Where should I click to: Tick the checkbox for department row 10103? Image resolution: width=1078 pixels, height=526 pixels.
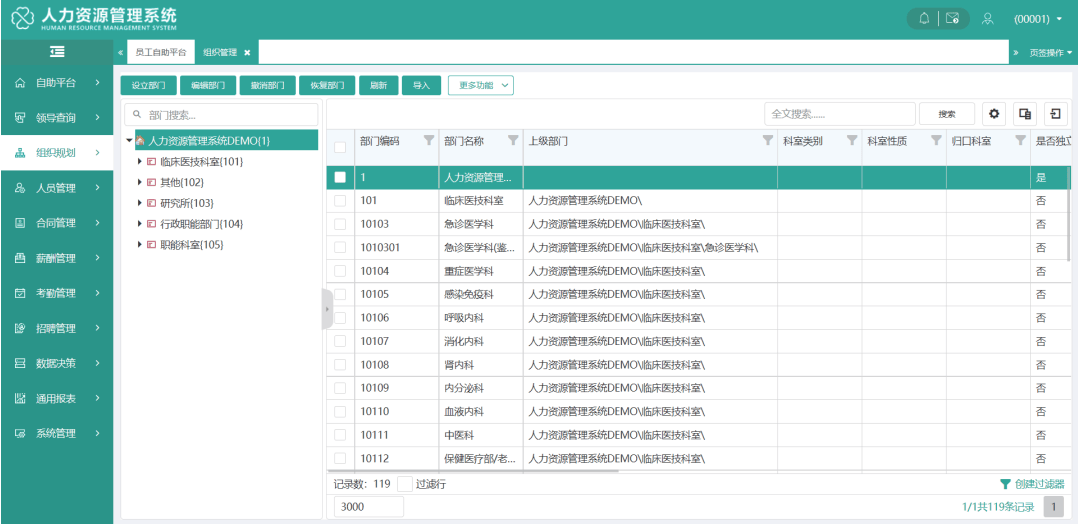tap(340, 224)
